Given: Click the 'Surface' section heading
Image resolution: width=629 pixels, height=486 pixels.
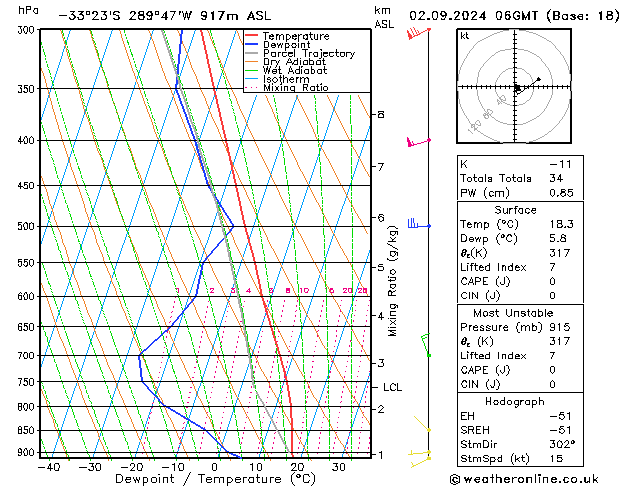Looking at the screenshot, I should (515, 210).
